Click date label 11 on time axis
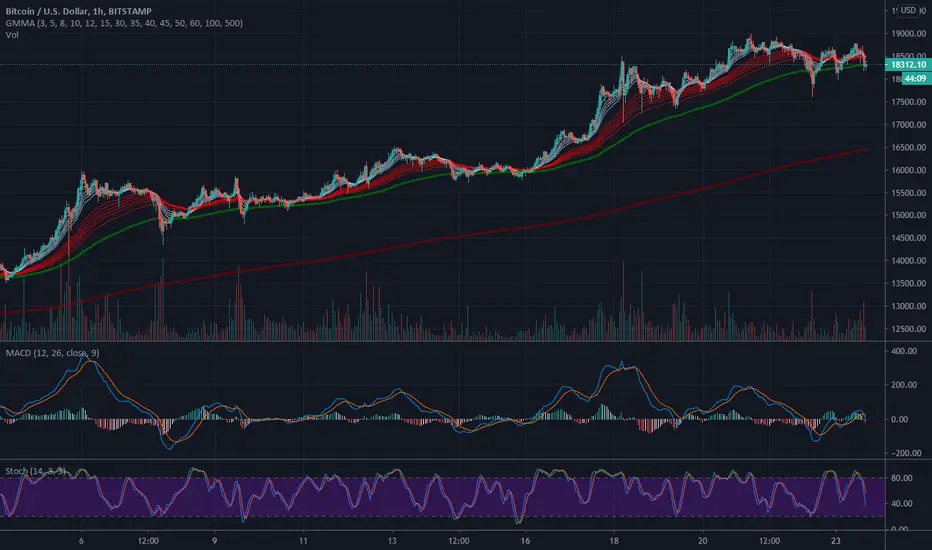The image size is (932, 550). [303, 541]
